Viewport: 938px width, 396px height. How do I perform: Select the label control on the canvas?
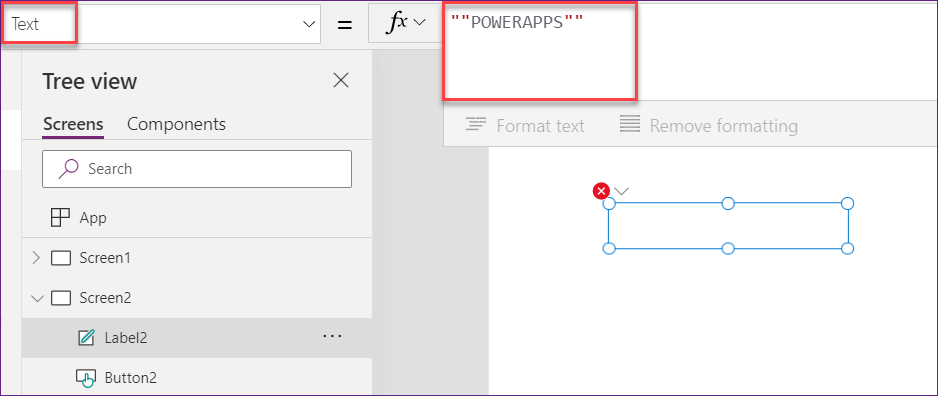(728, 226)
